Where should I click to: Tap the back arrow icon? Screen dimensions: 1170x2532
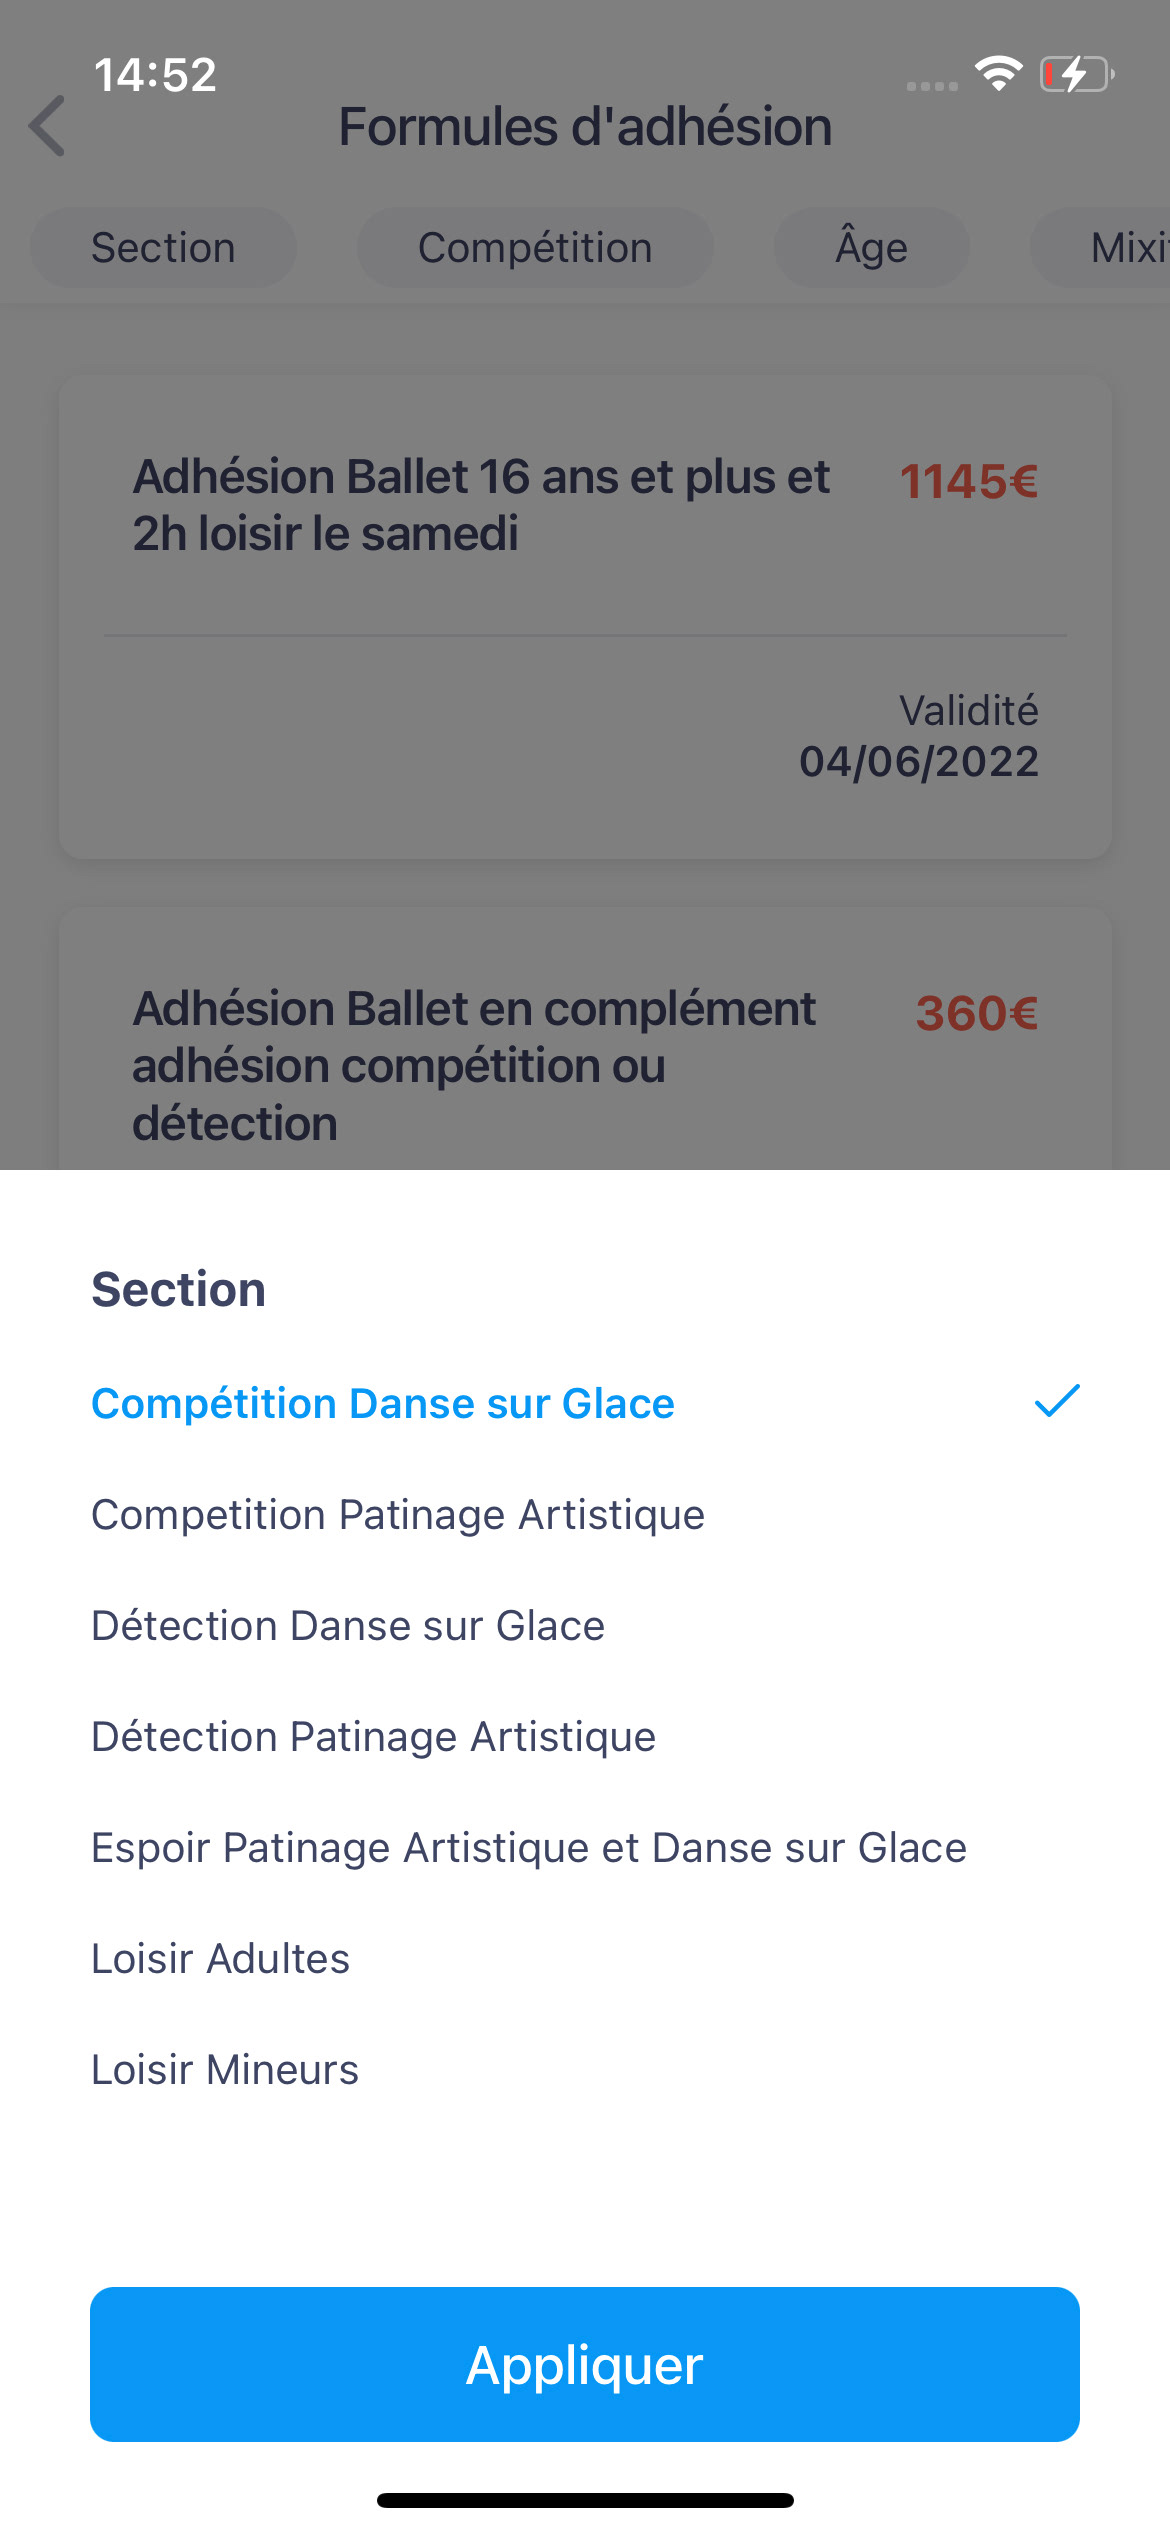click(48, 126)
